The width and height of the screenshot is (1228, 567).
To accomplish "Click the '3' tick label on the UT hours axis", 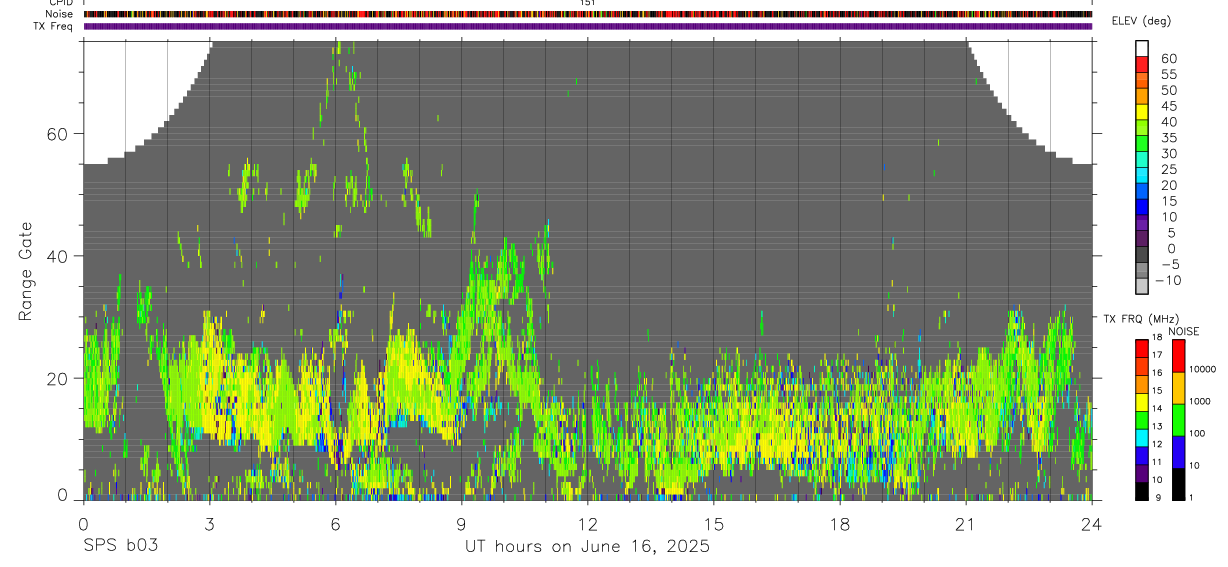I will point(209,524).
